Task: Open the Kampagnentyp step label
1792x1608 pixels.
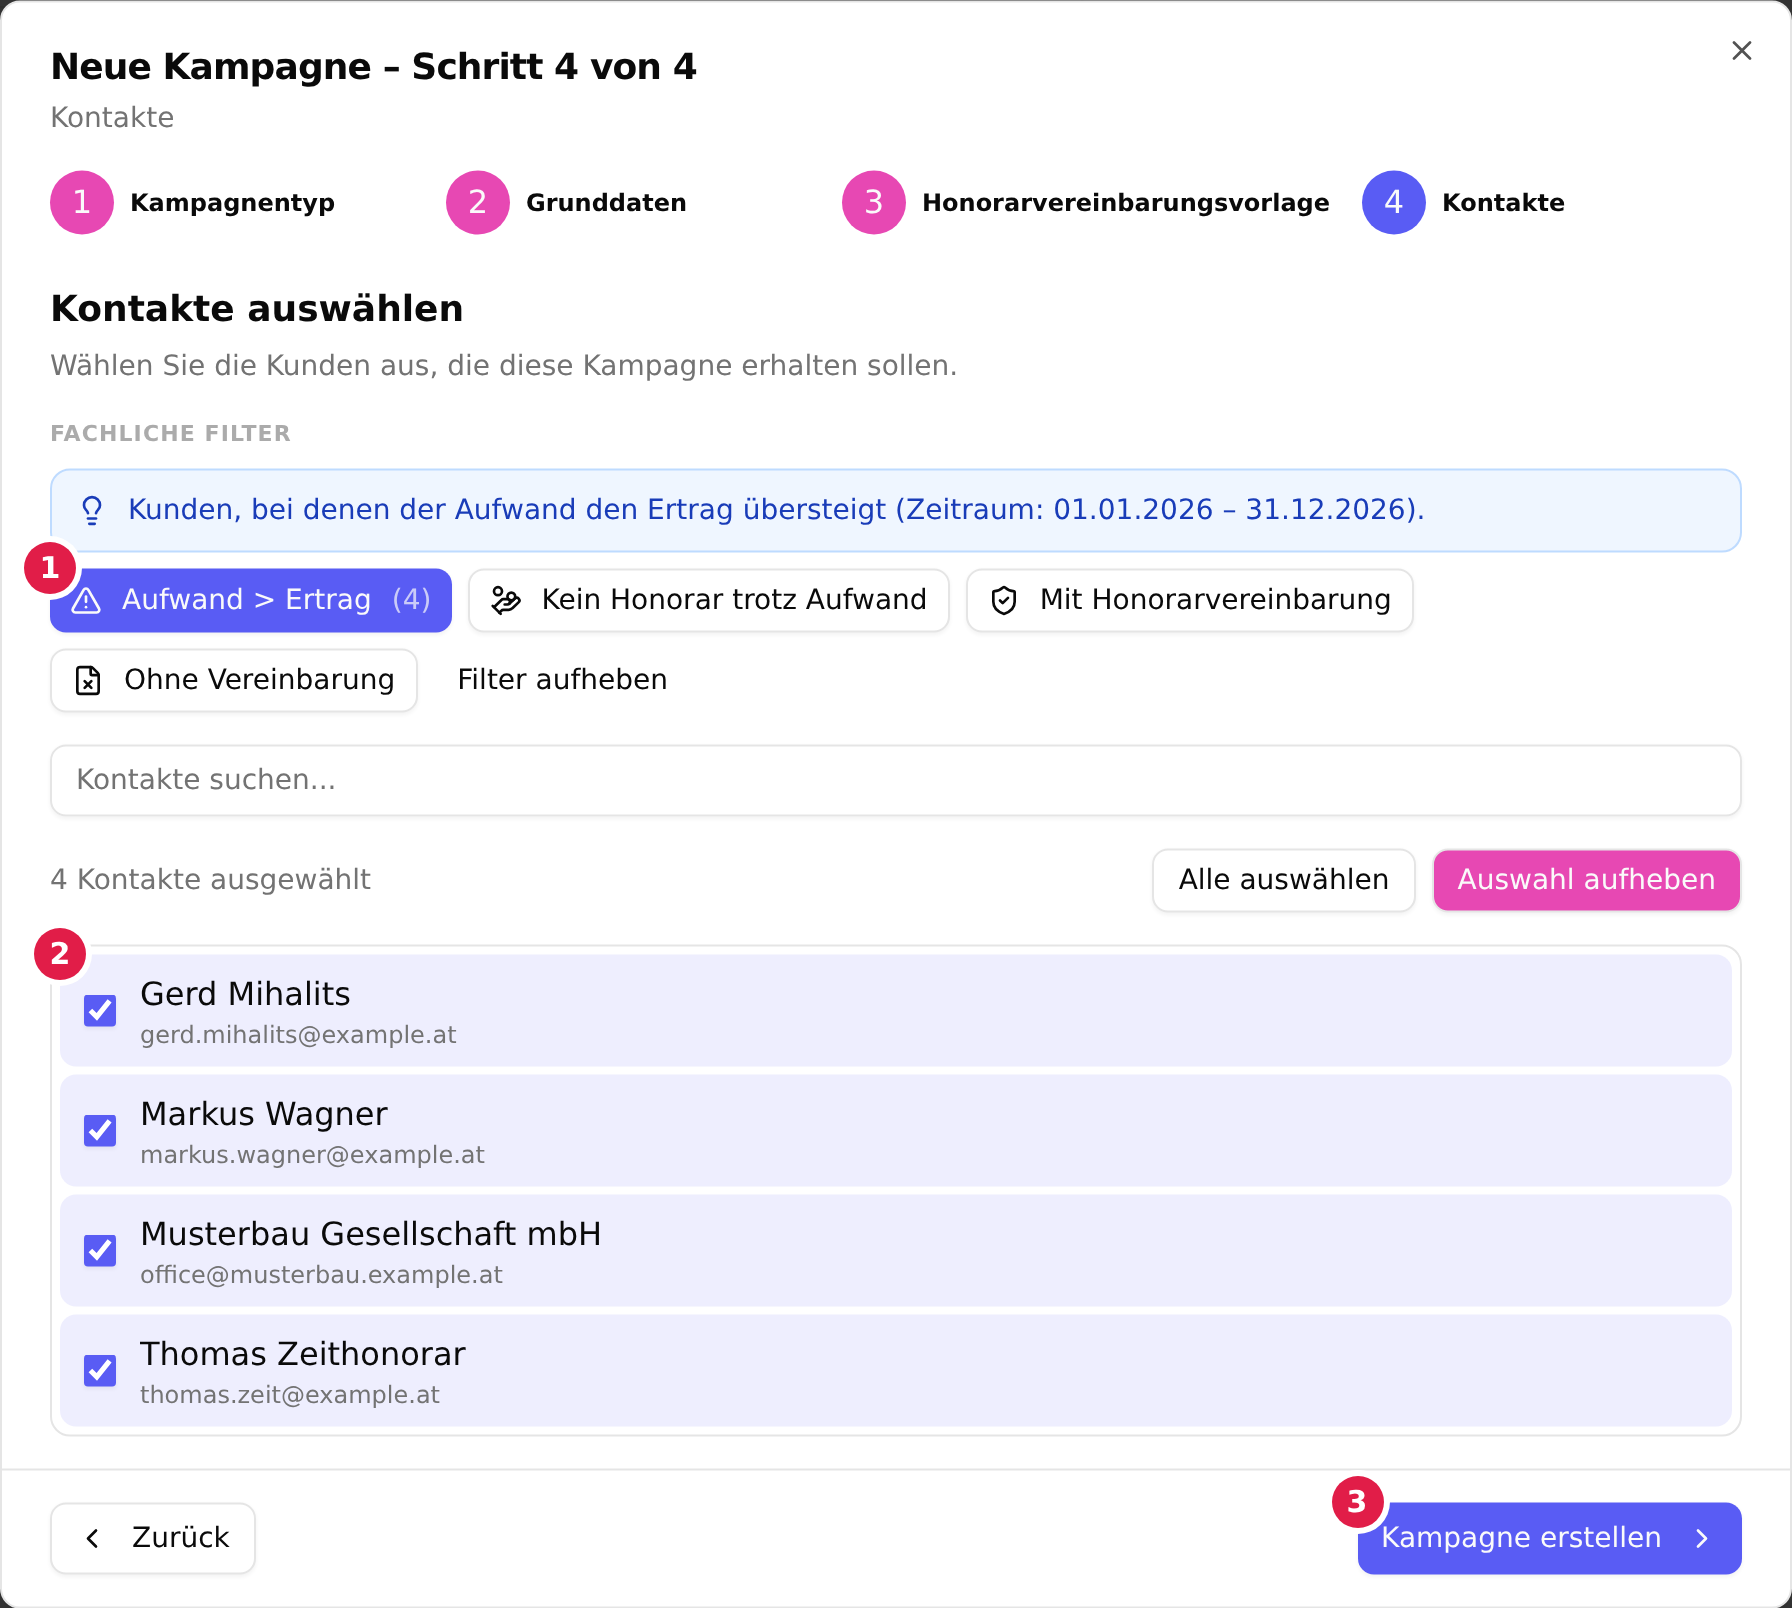Action: pos(233,202)
